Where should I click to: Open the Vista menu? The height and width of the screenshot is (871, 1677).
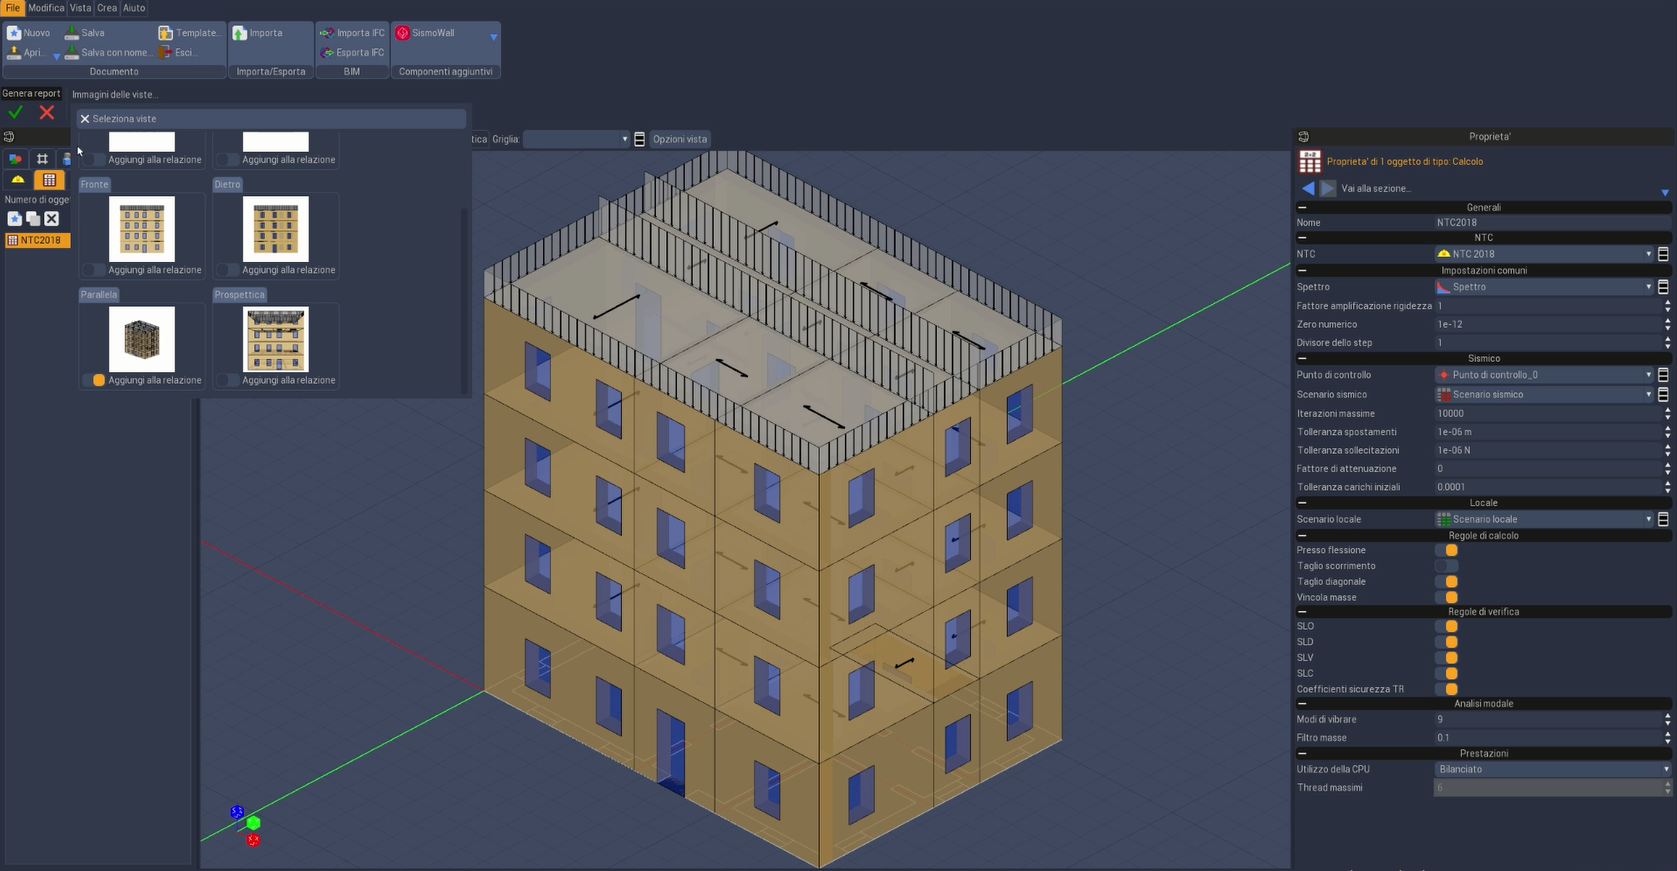[x=80, y=8]
